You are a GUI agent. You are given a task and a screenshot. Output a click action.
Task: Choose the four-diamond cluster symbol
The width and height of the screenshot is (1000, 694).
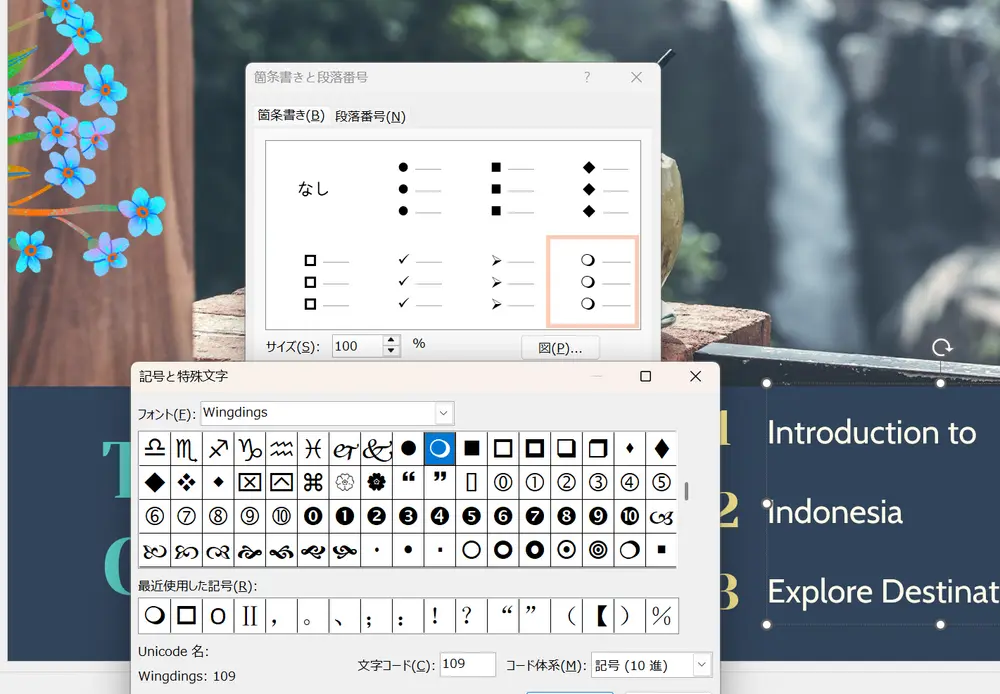coord(186,482)
